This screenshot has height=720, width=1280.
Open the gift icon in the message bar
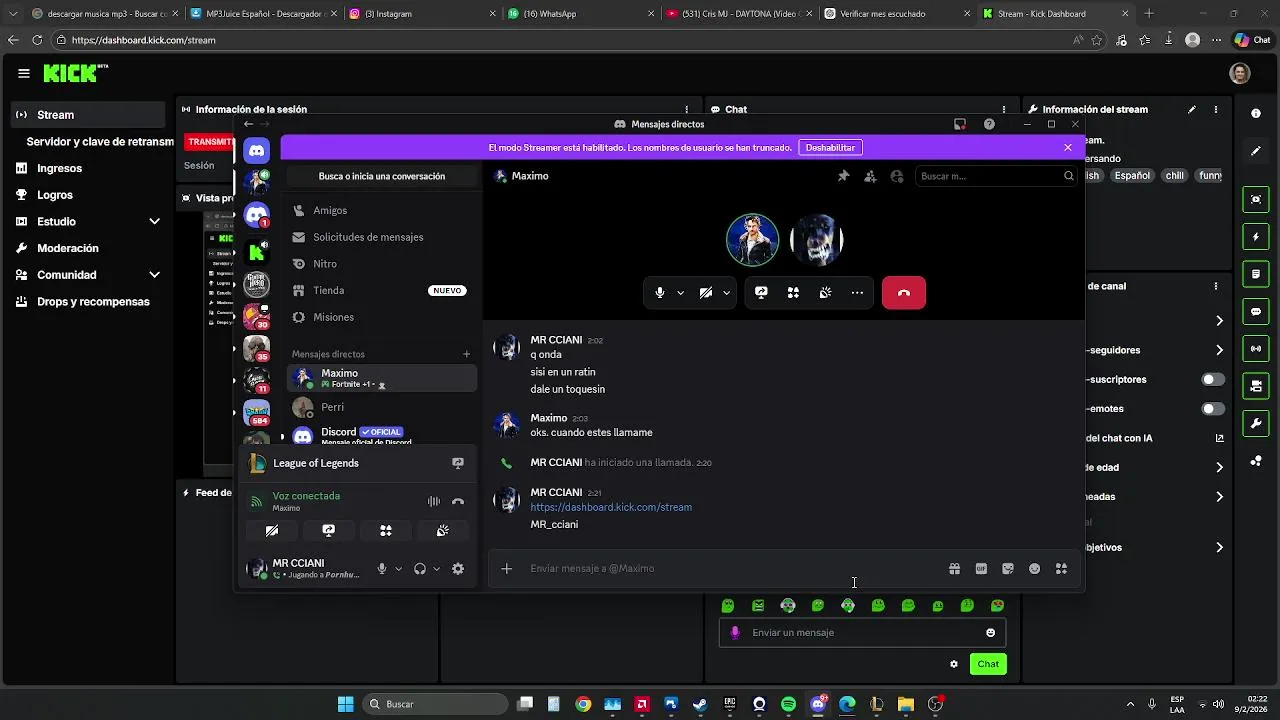coord(954,568)
